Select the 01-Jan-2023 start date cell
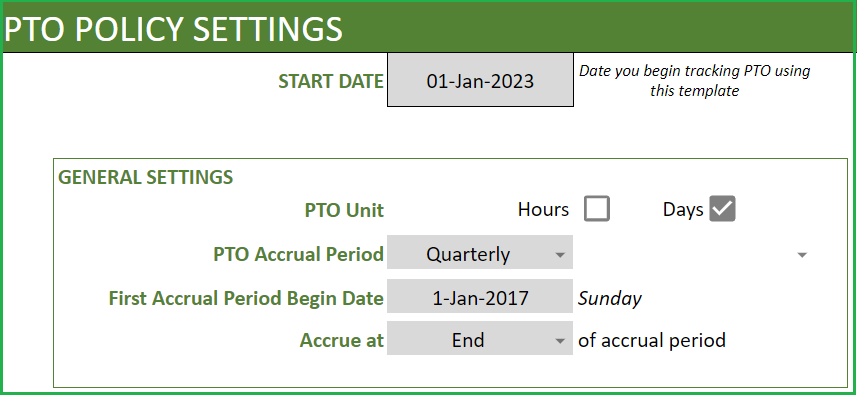The image size is (857, 395). tap(480, 80)
